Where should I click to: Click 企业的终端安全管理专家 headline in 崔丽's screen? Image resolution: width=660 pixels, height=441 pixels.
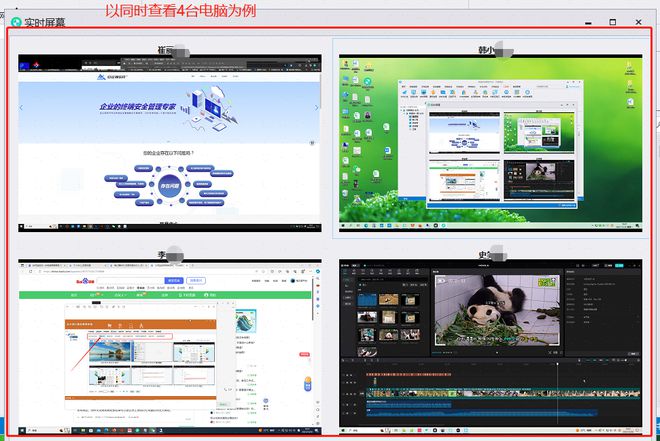point(138,106)
